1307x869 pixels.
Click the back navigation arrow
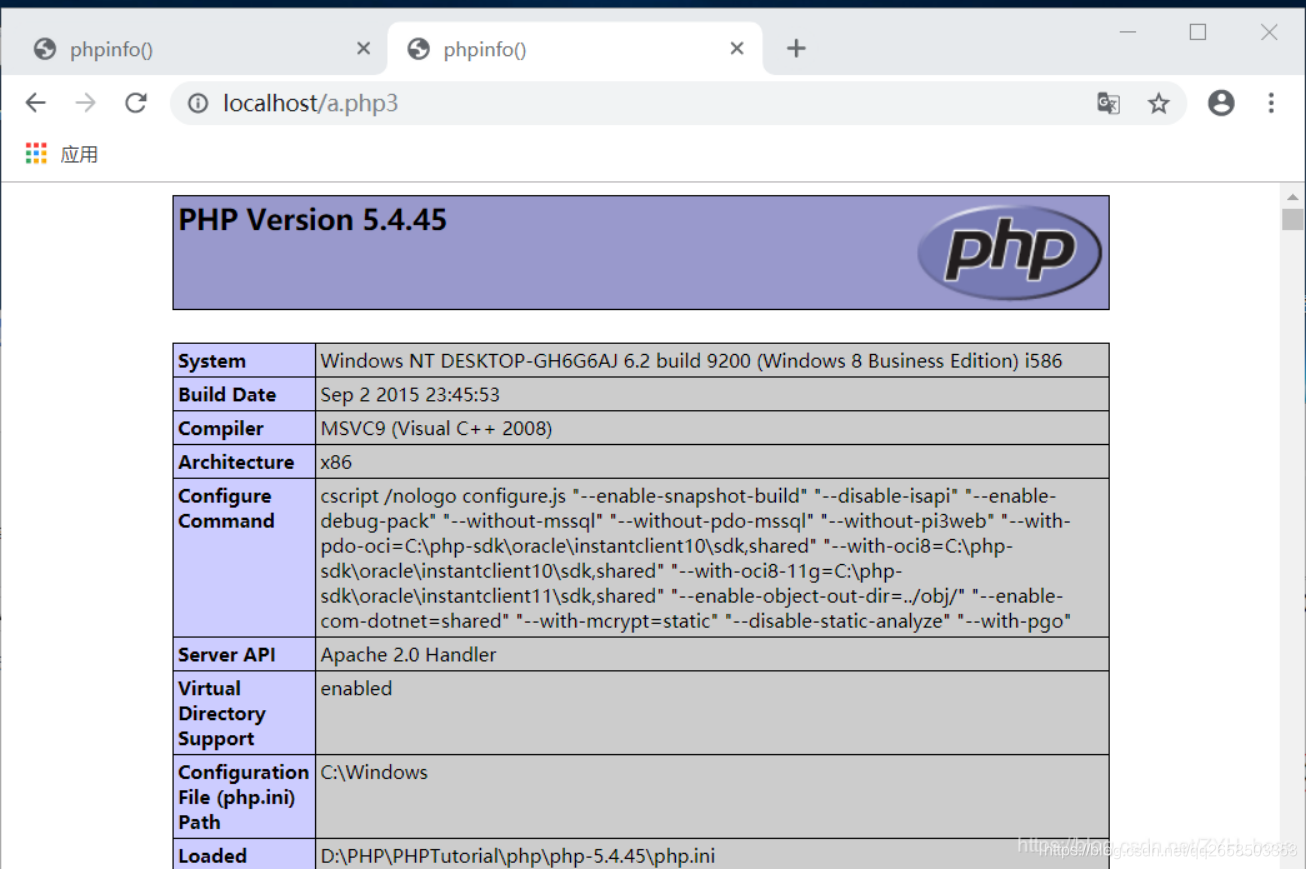(x=36, y=102)
